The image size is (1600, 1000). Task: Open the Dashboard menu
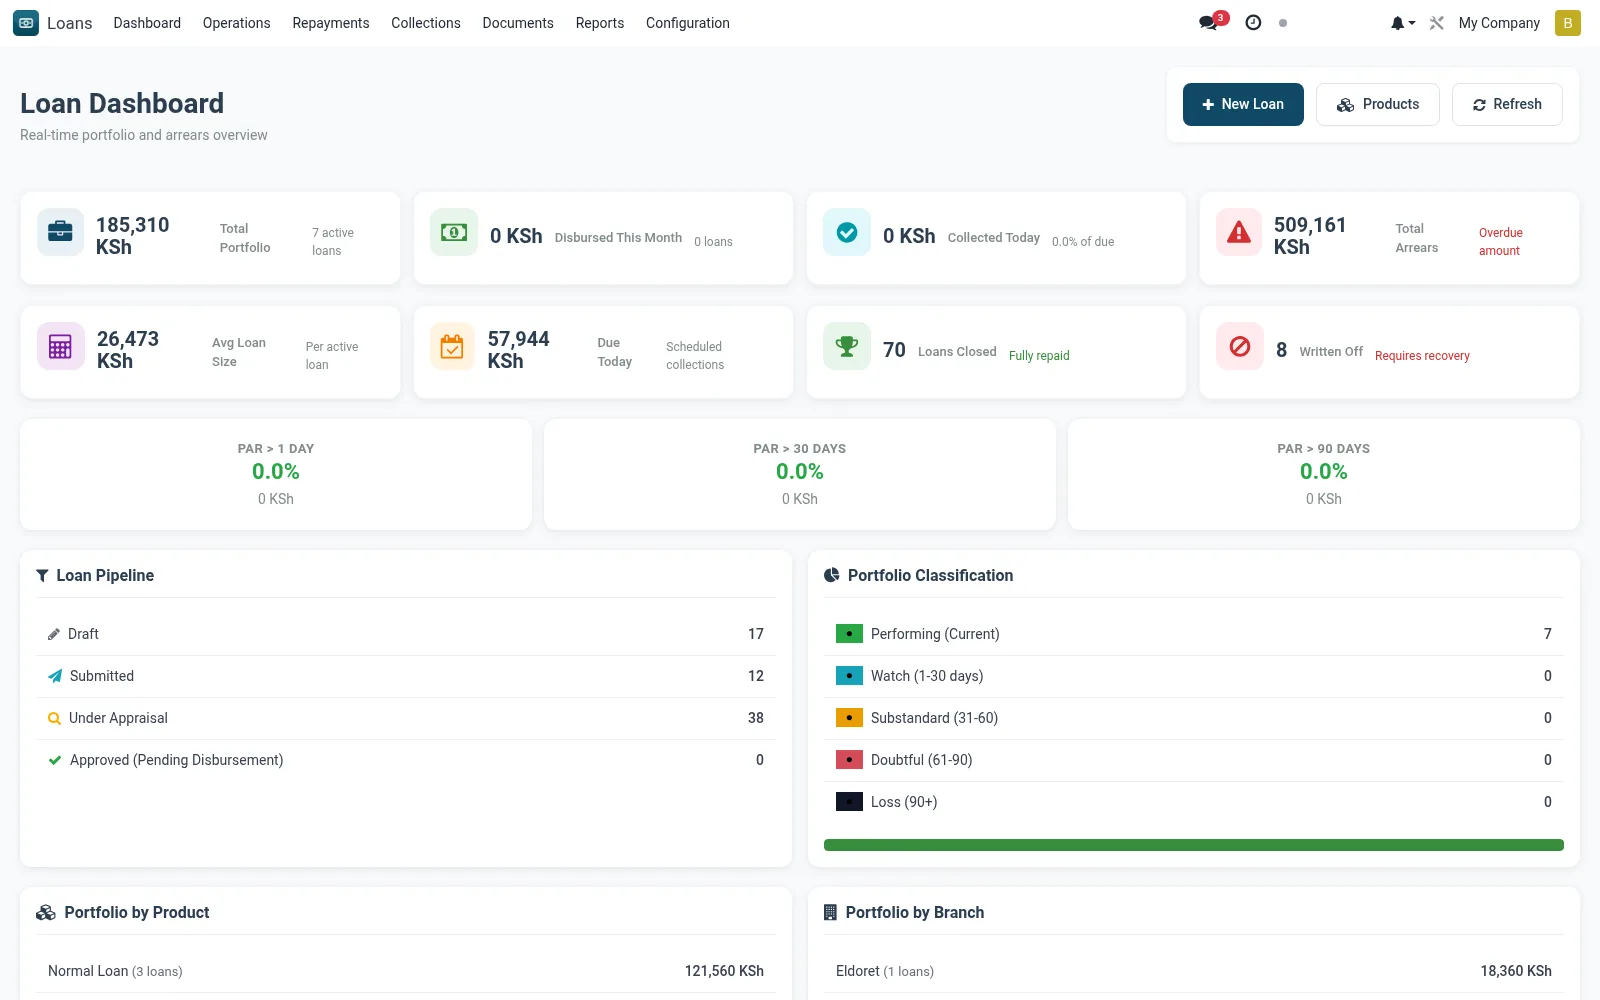coord(147,23)
